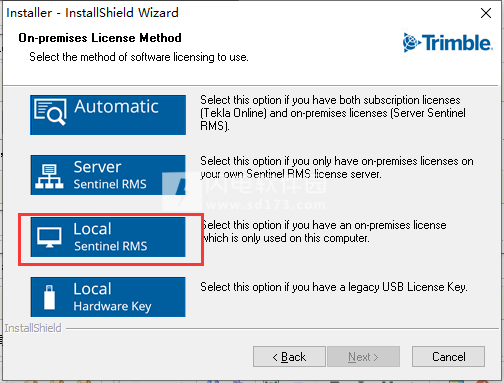Viewport: 504px width, 383px height.
Task: Click the 'only used on this computer' description
Action: (x=324, y=232)
